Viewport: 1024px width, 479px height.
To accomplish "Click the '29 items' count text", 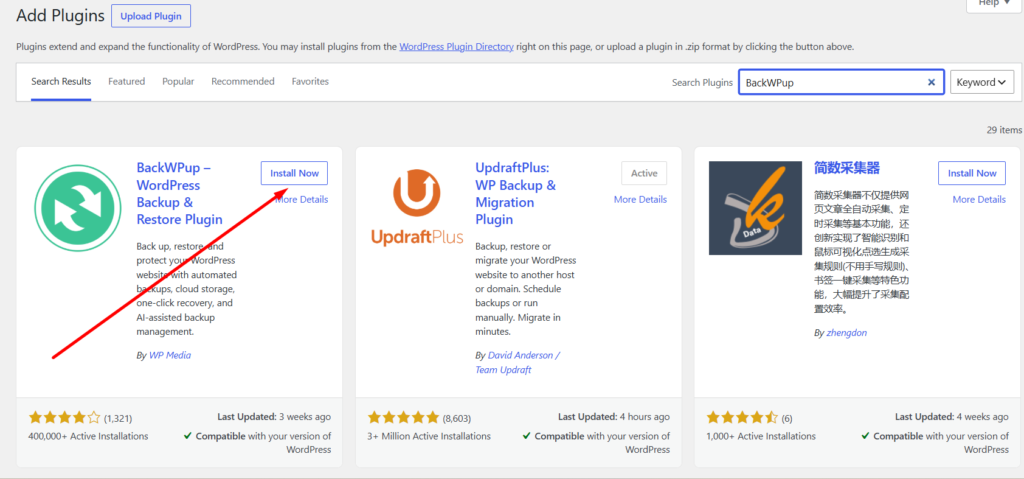I will tap(1004, 130).
